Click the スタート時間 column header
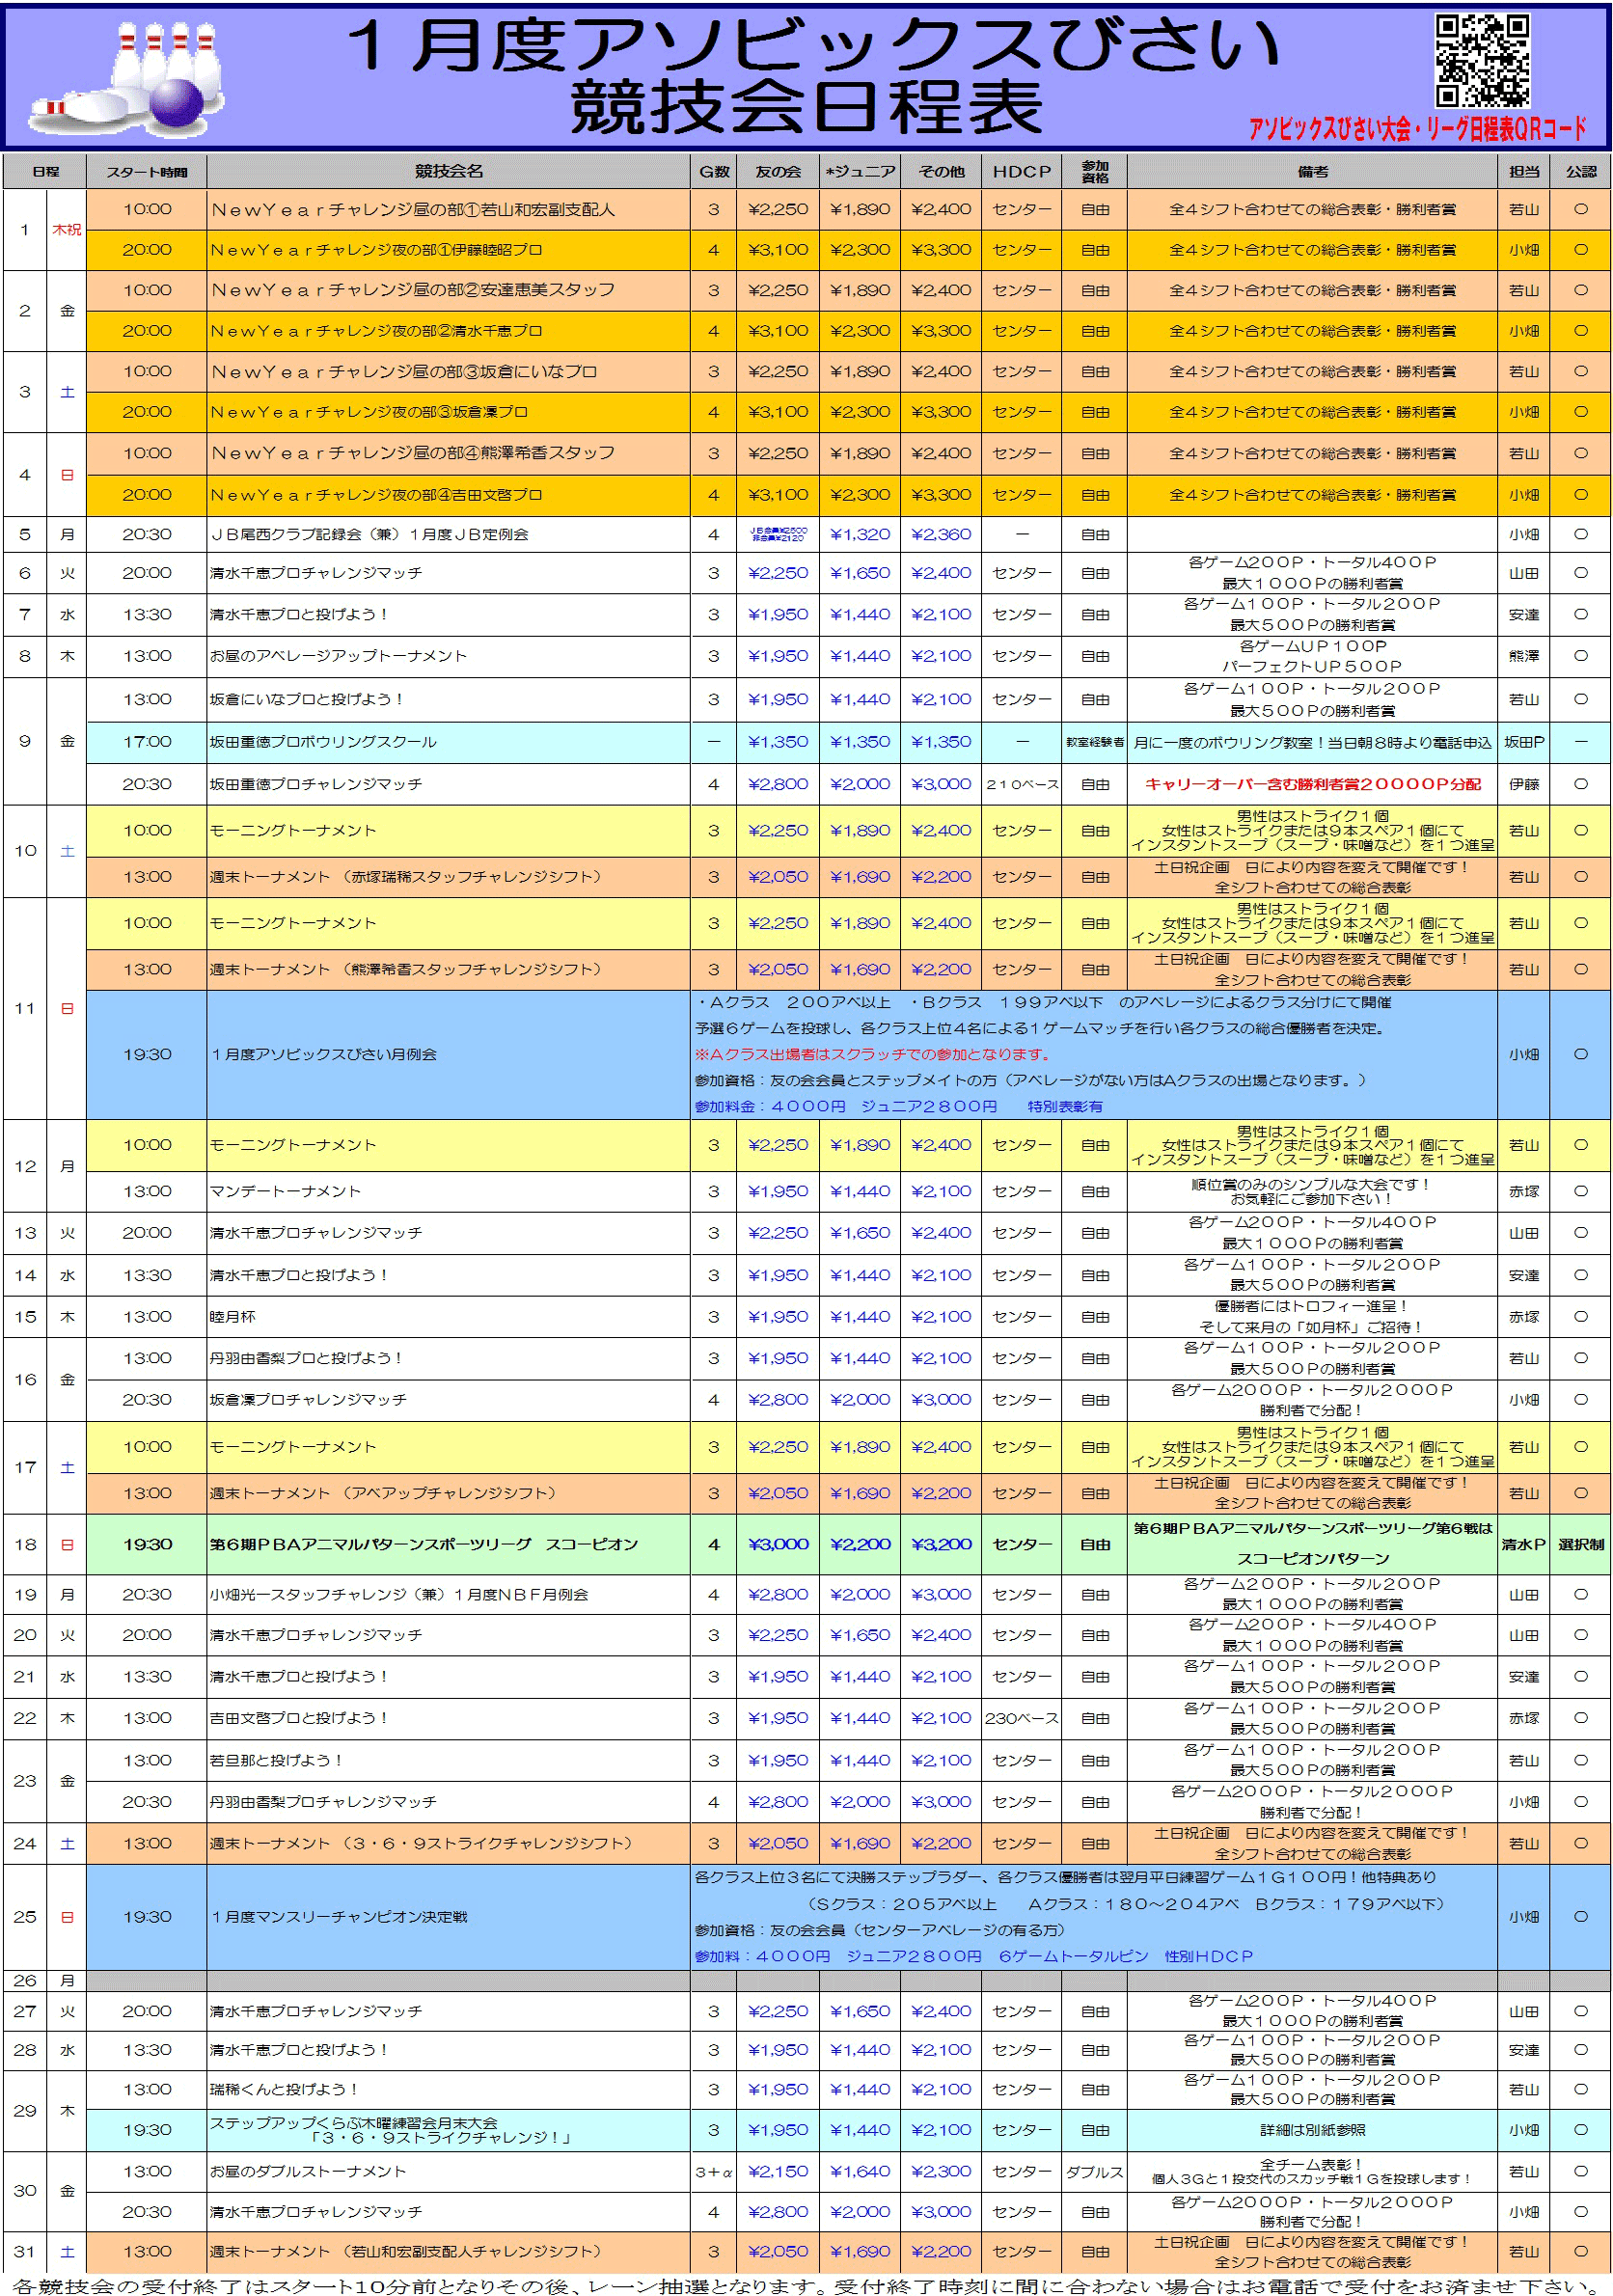Viewport: 1613px width, 2296px height. [147, 172]
